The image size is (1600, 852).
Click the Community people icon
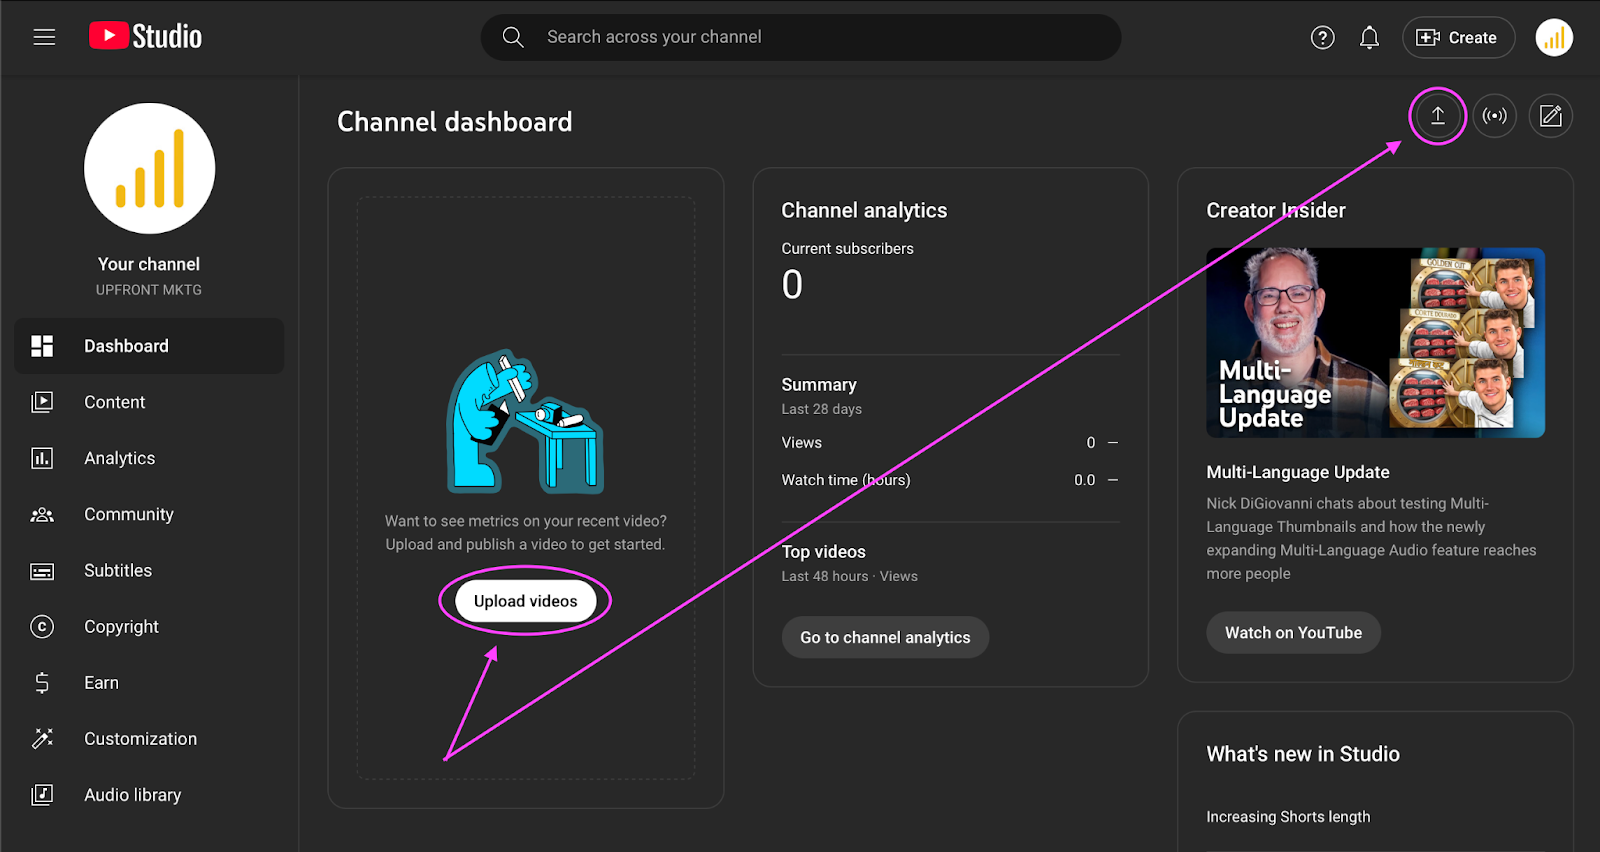coord(42,514)
